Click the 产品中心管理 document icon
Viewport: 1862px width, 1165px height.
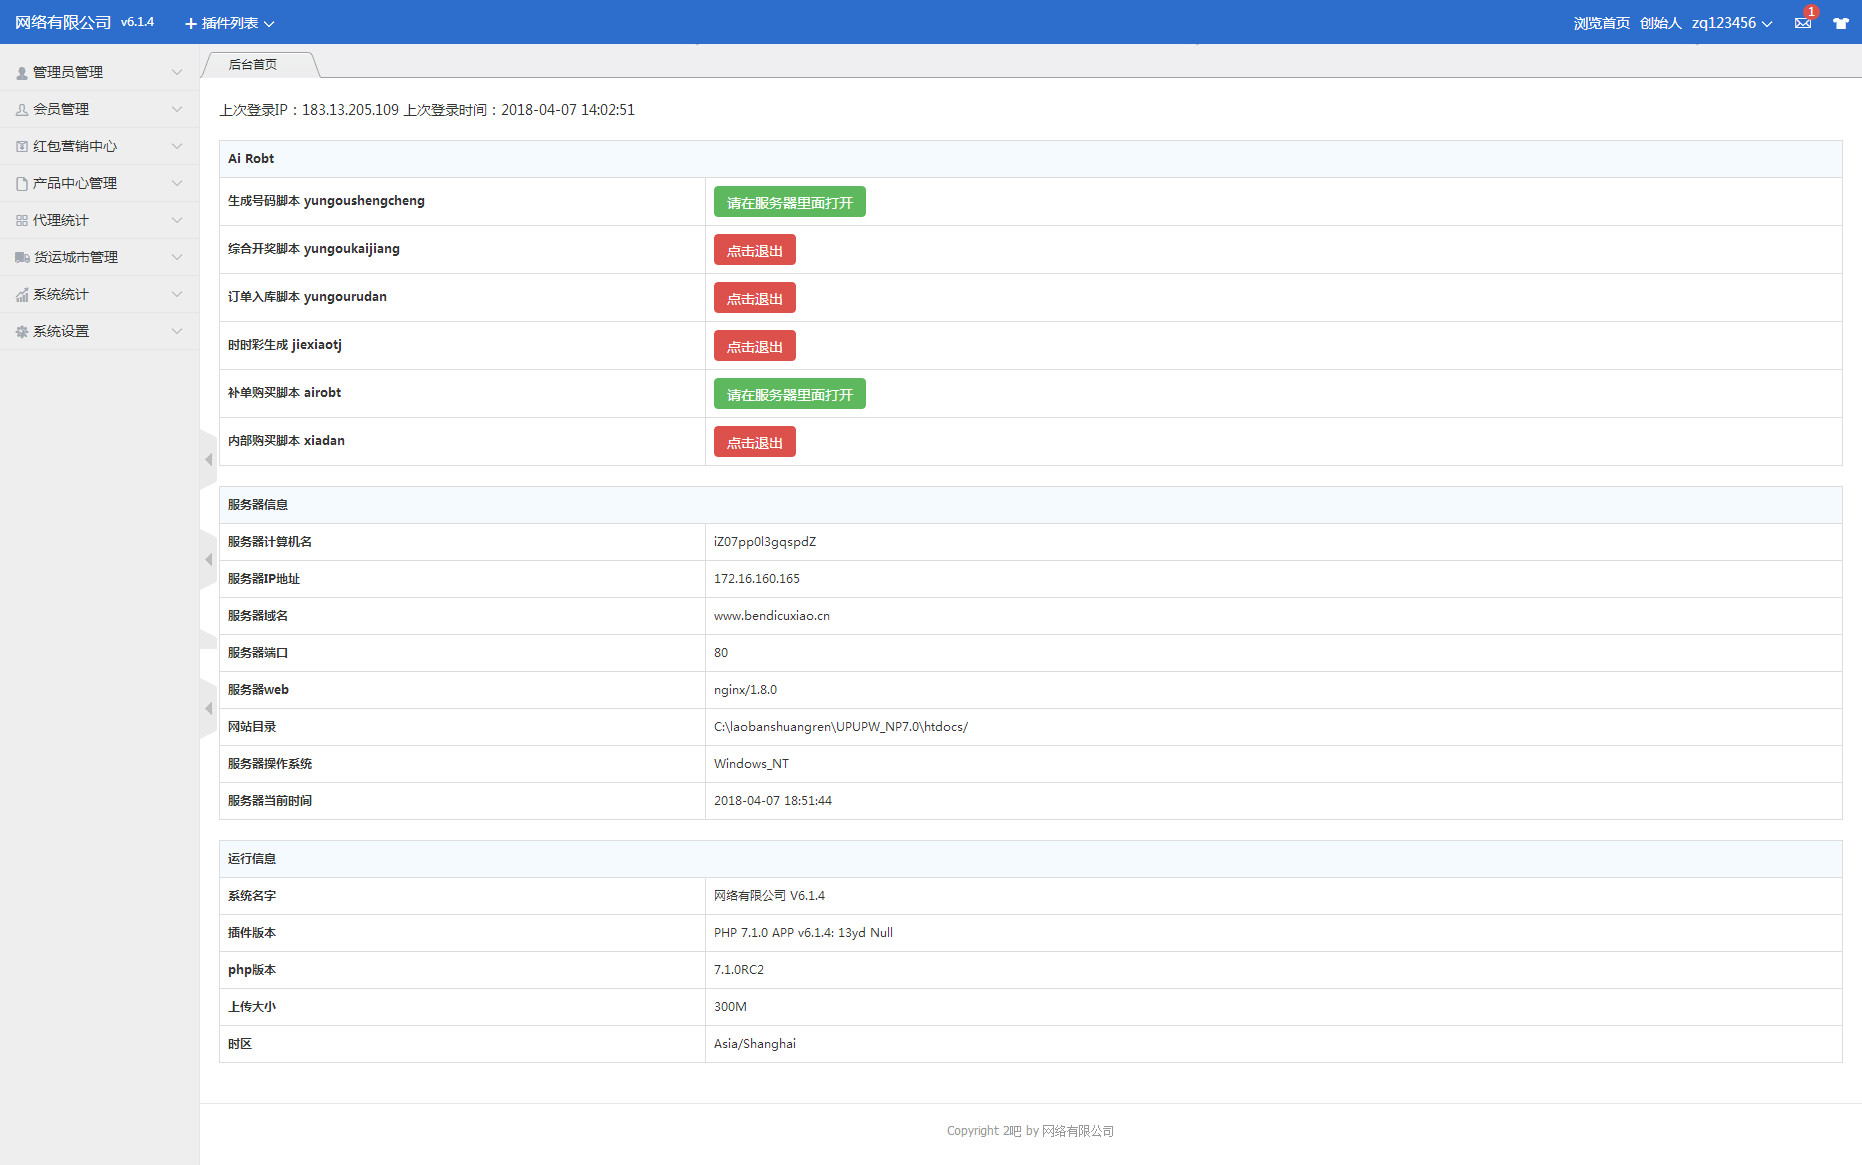(x=21, y=184)
